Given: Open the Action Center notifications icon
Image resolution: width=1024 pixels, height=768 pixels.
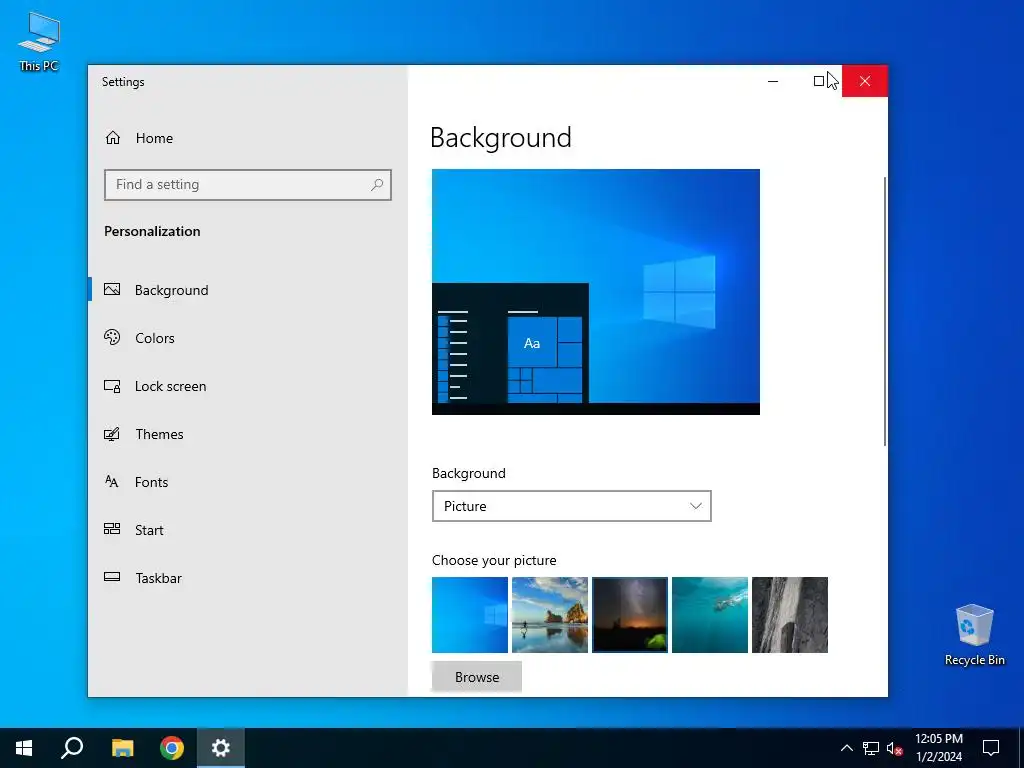Looking at the screenshot, I should pos(991,748).
